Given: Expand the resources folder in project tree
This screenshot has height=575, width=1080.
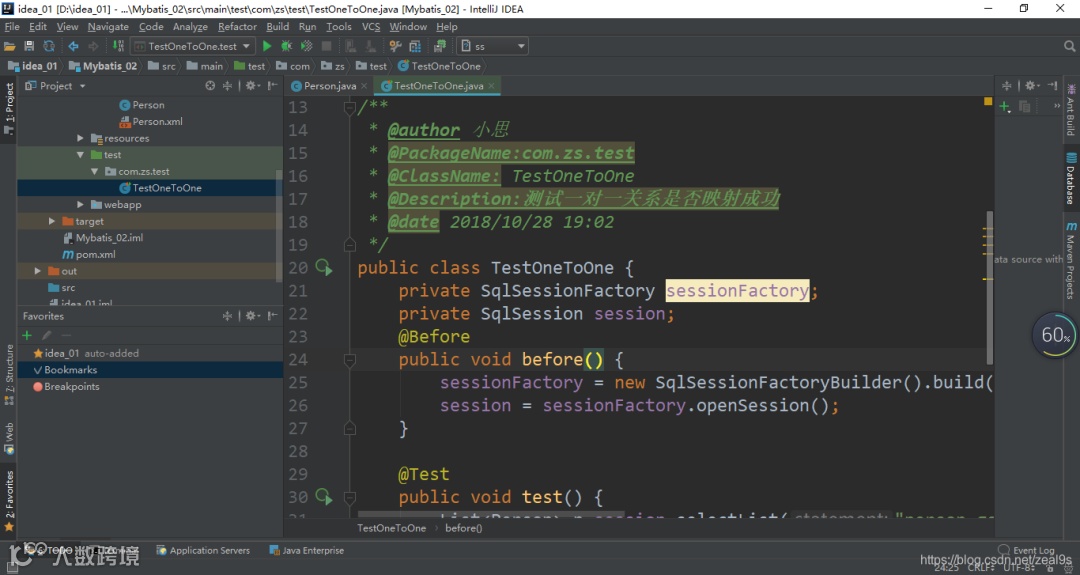Looking at the screenshot, I should tap(81, 138).
